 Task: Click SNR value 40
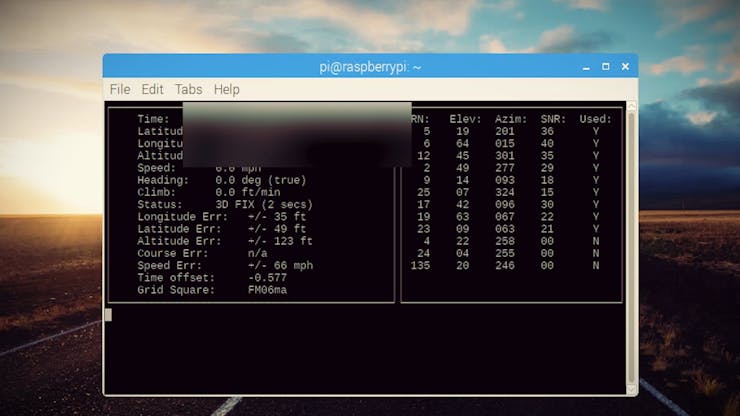coord(547,143)
